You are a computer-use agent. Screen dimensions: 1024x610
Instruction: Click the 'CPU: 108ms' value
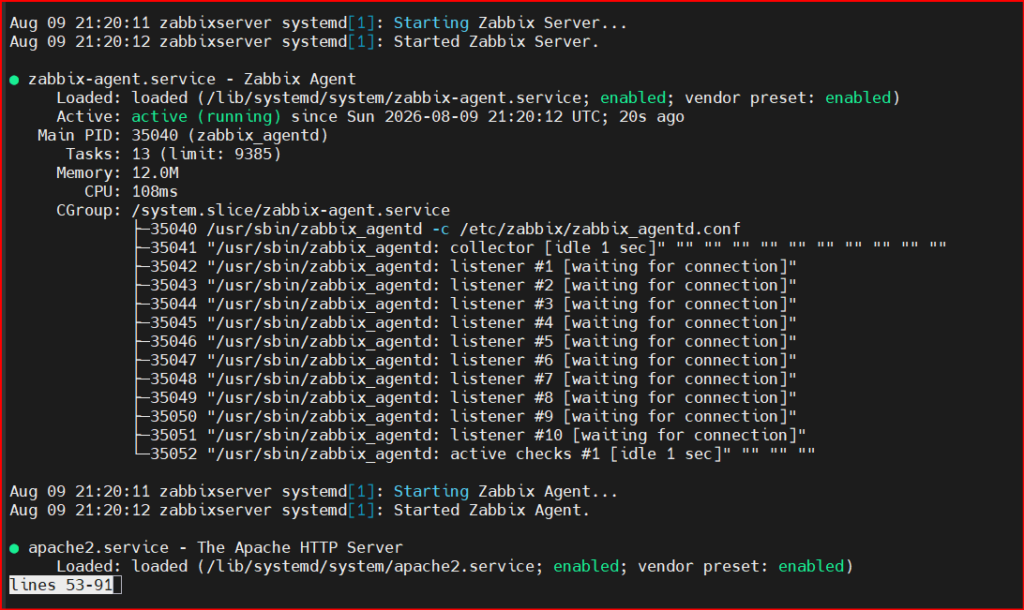click(x=155, y=192)
